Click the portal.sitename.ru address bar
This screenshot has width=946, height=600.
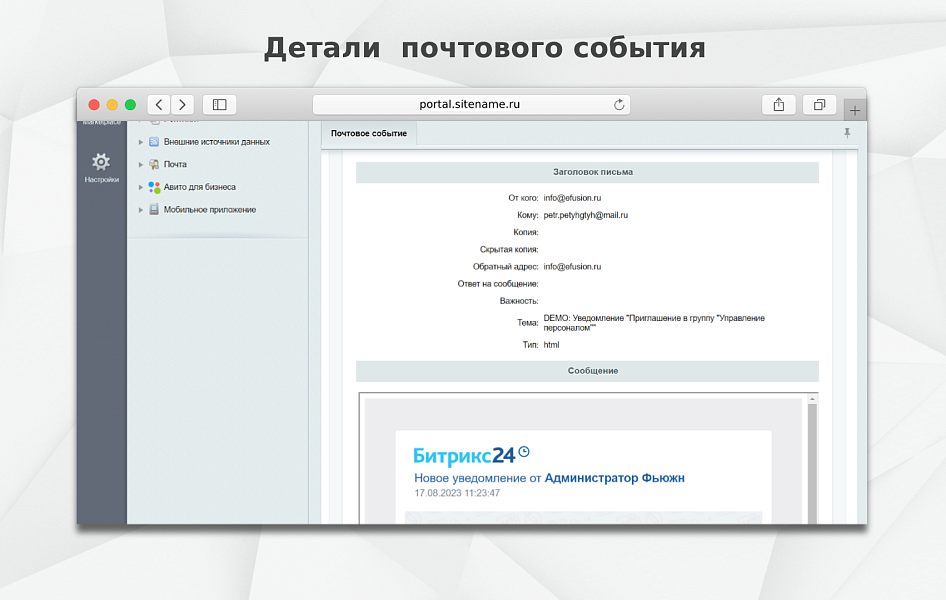click(470, 105)
